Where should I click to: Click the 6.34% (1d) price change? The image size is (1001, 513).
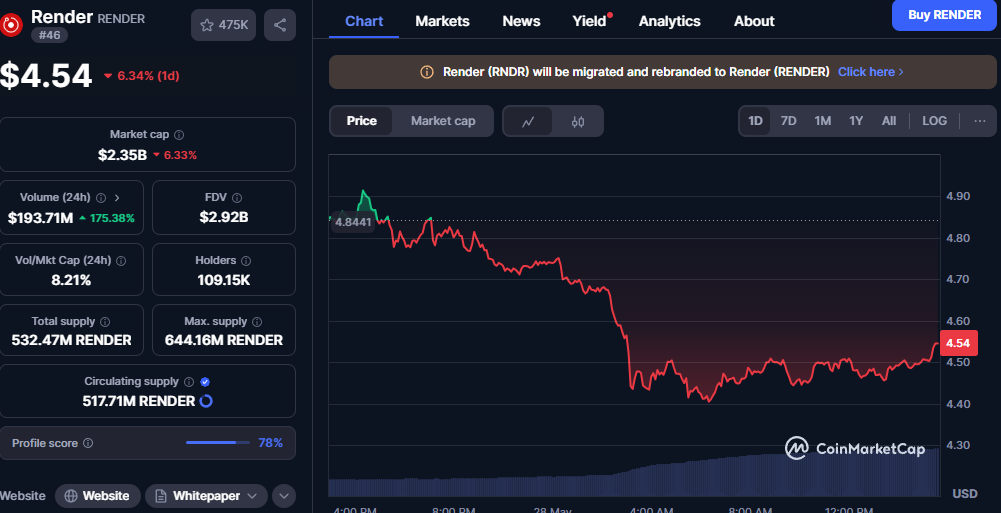pyautogui.click(x=142, y=76)
